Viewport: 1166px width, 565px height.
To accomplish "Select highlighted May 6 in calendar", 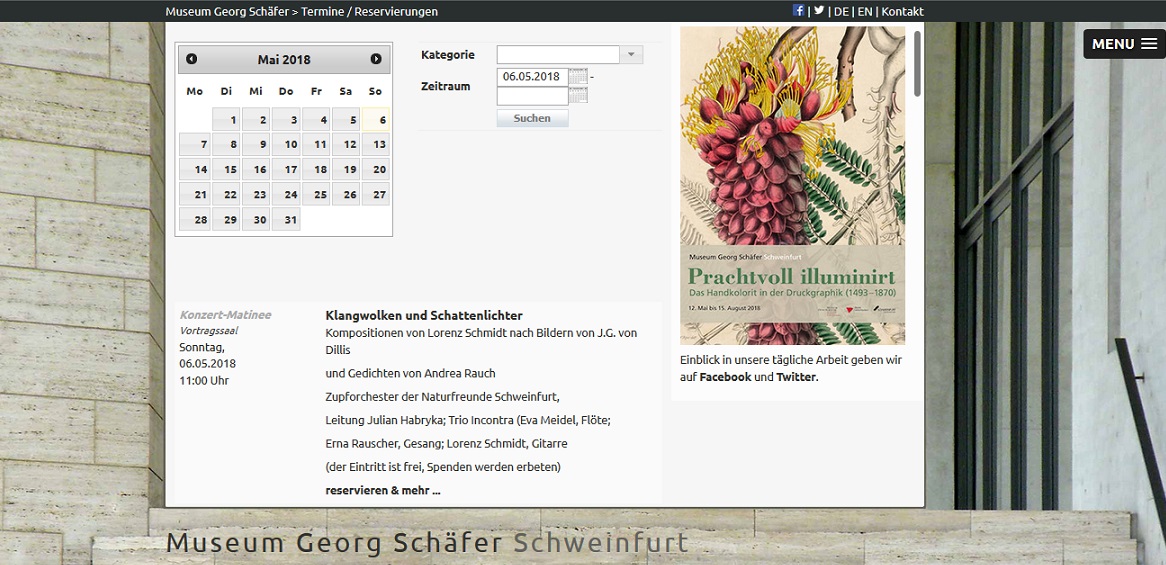I will point(376,120).
